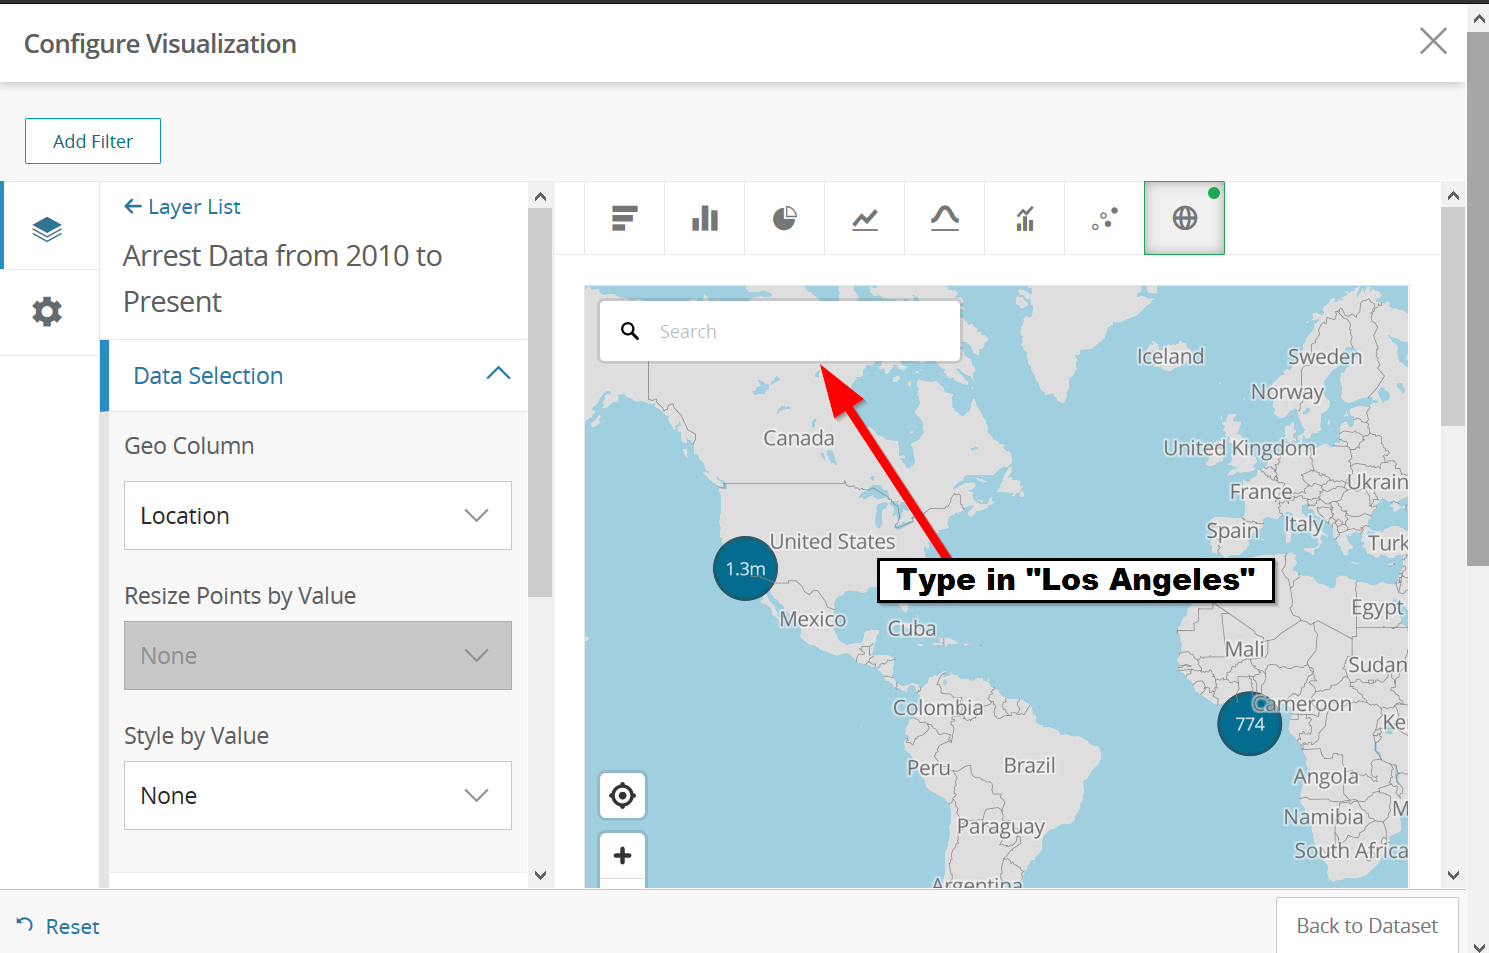Screen dimensions: 1489x953
Task: Select the horizontal bar chart type
Action: tap(624, 218)
